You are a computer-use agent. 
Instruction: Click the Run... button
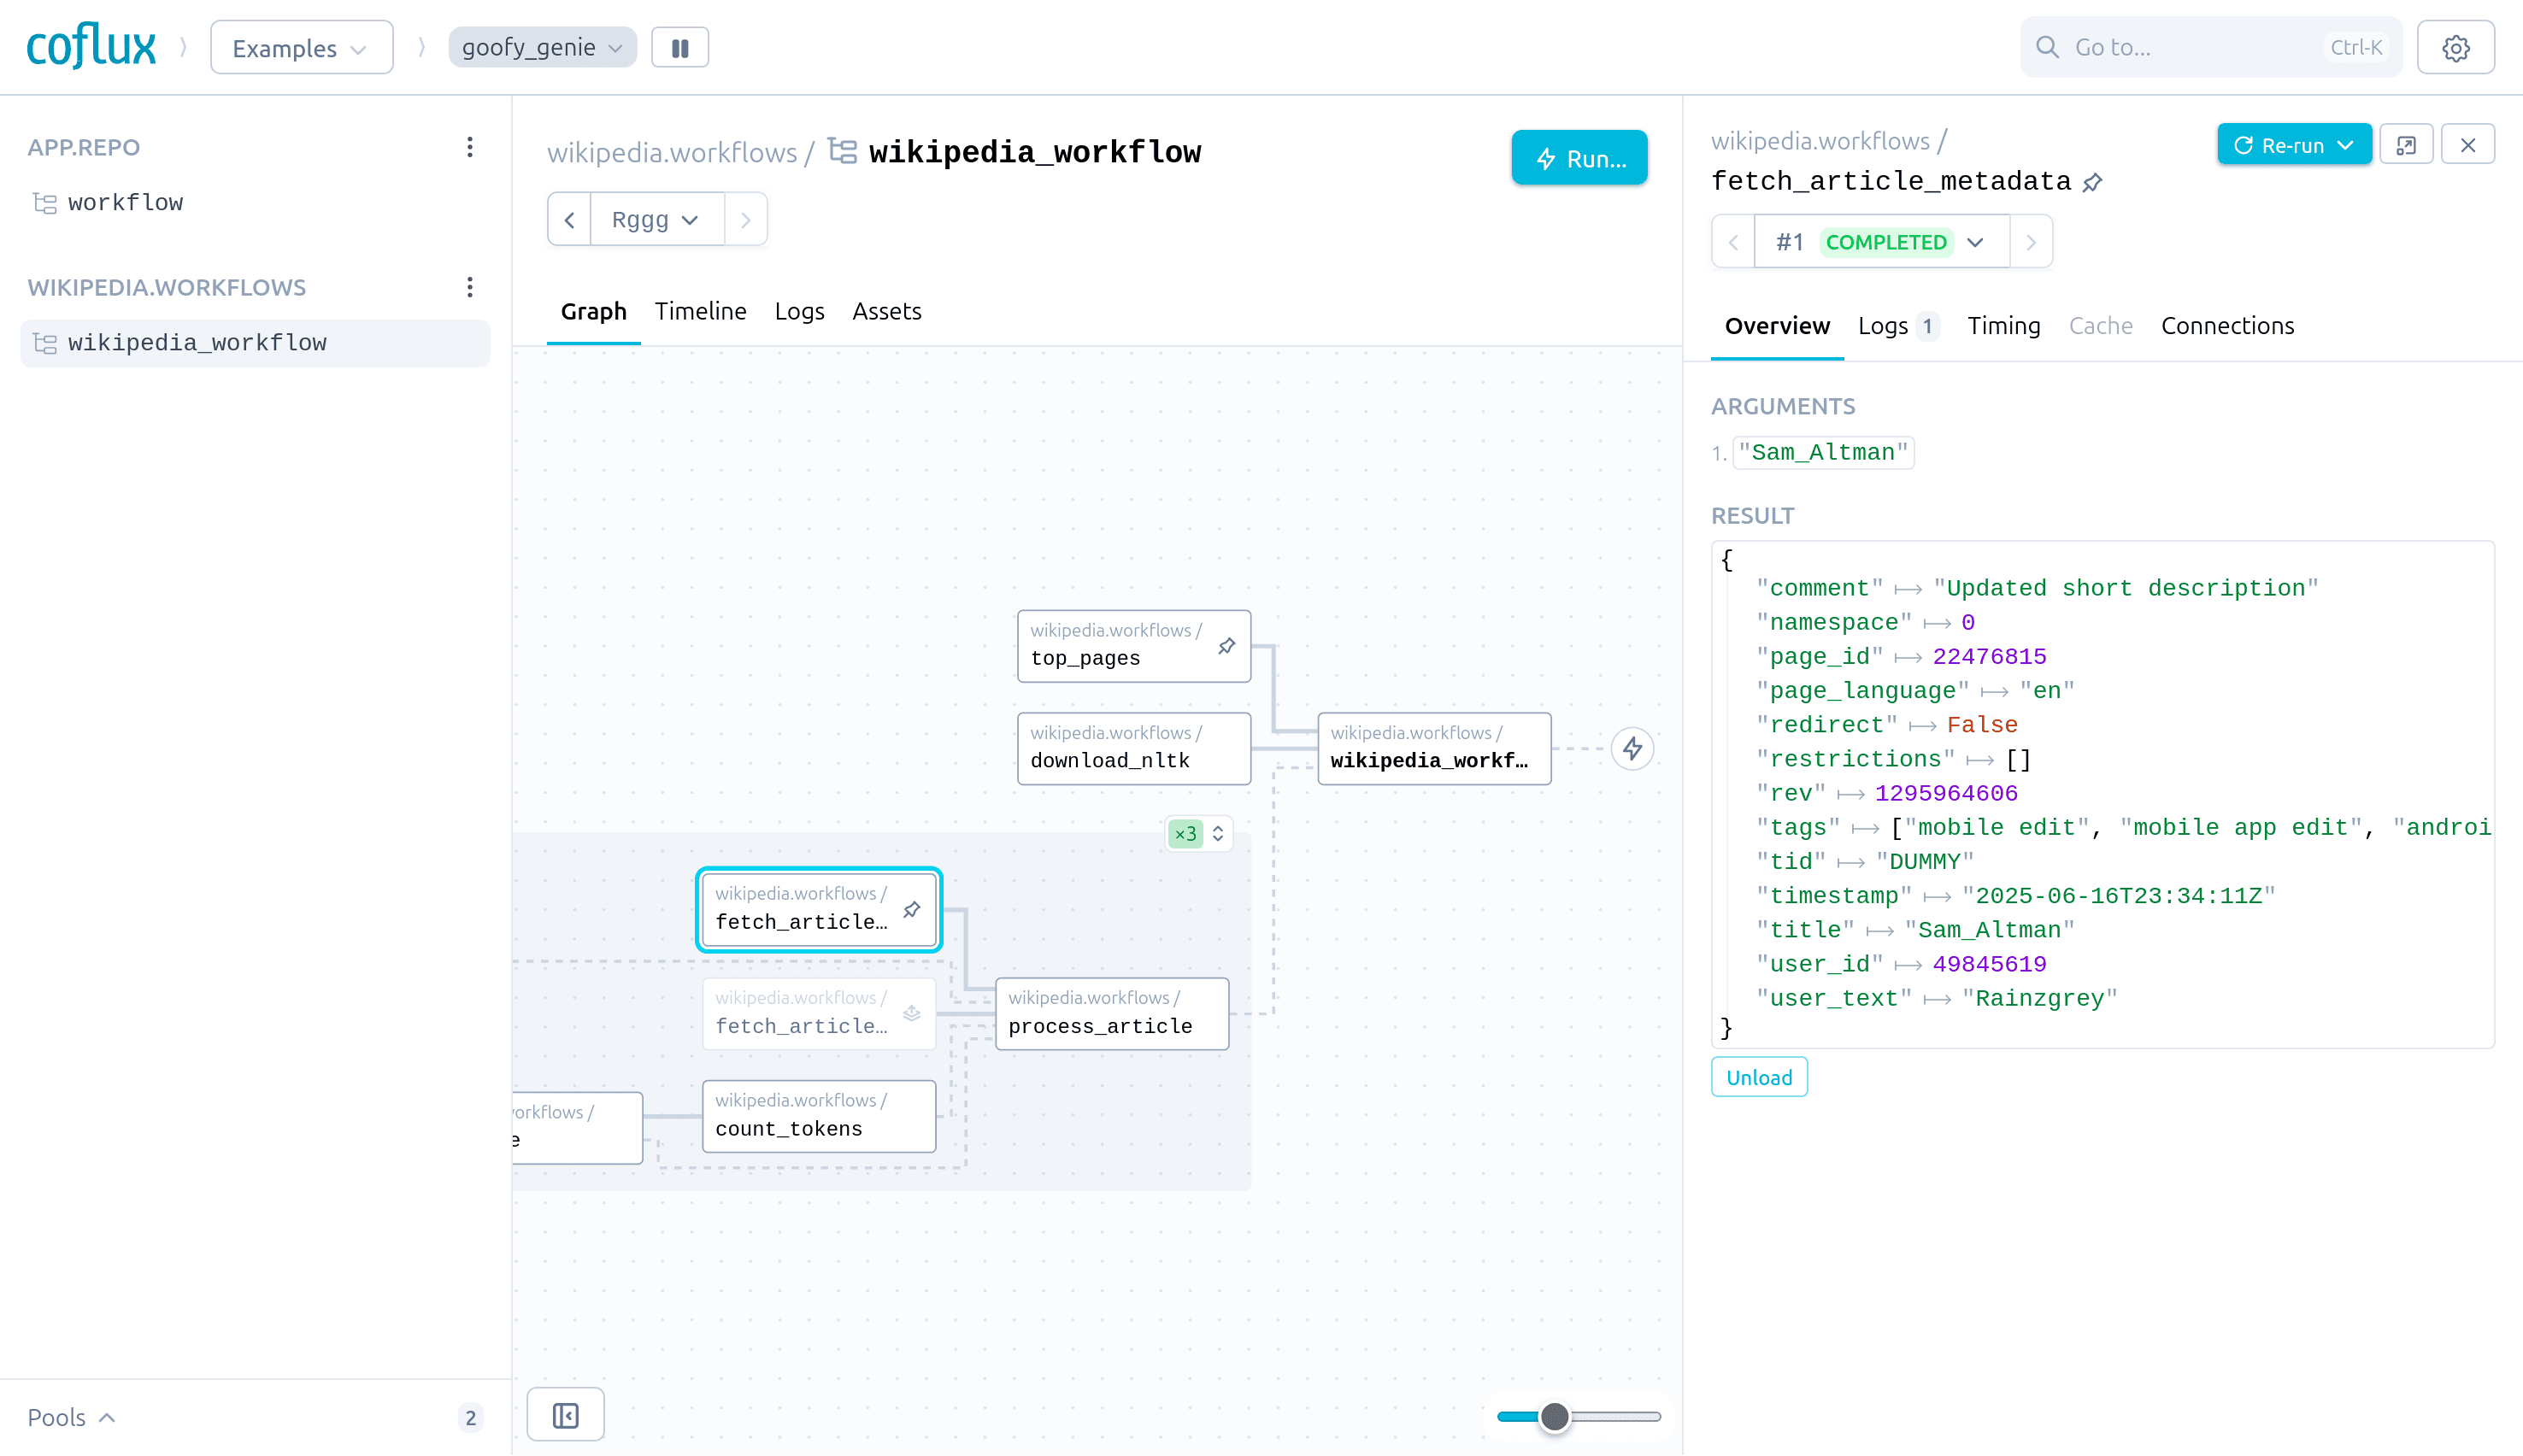[1579, 157]
